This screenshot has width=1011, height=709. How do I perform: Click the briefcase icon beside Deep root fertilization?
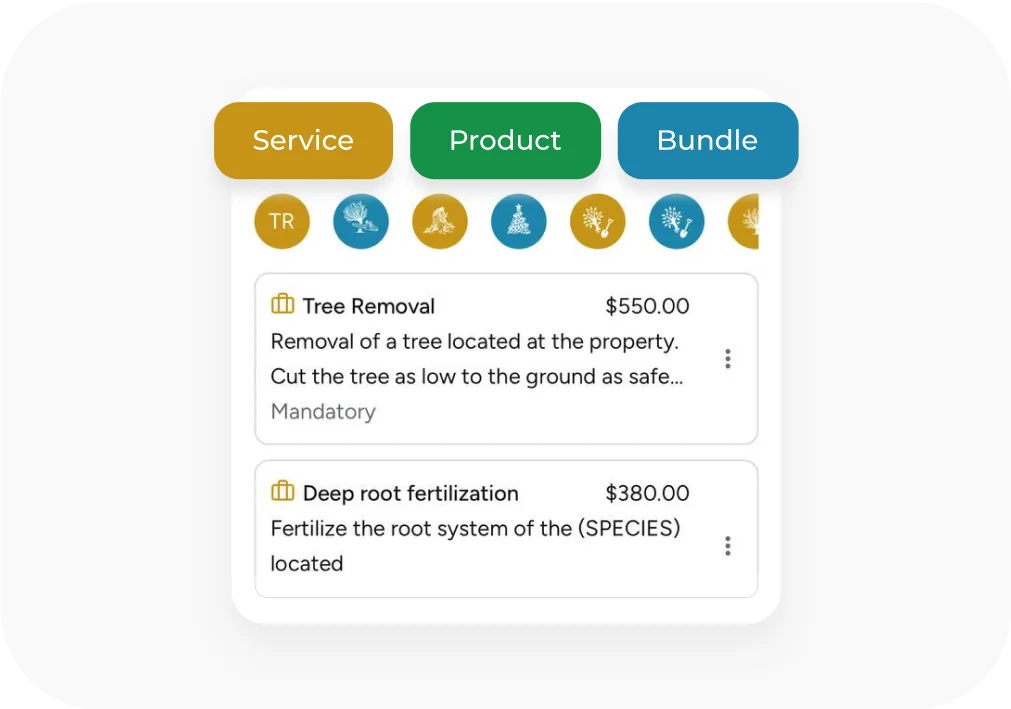tap(283, 492)
